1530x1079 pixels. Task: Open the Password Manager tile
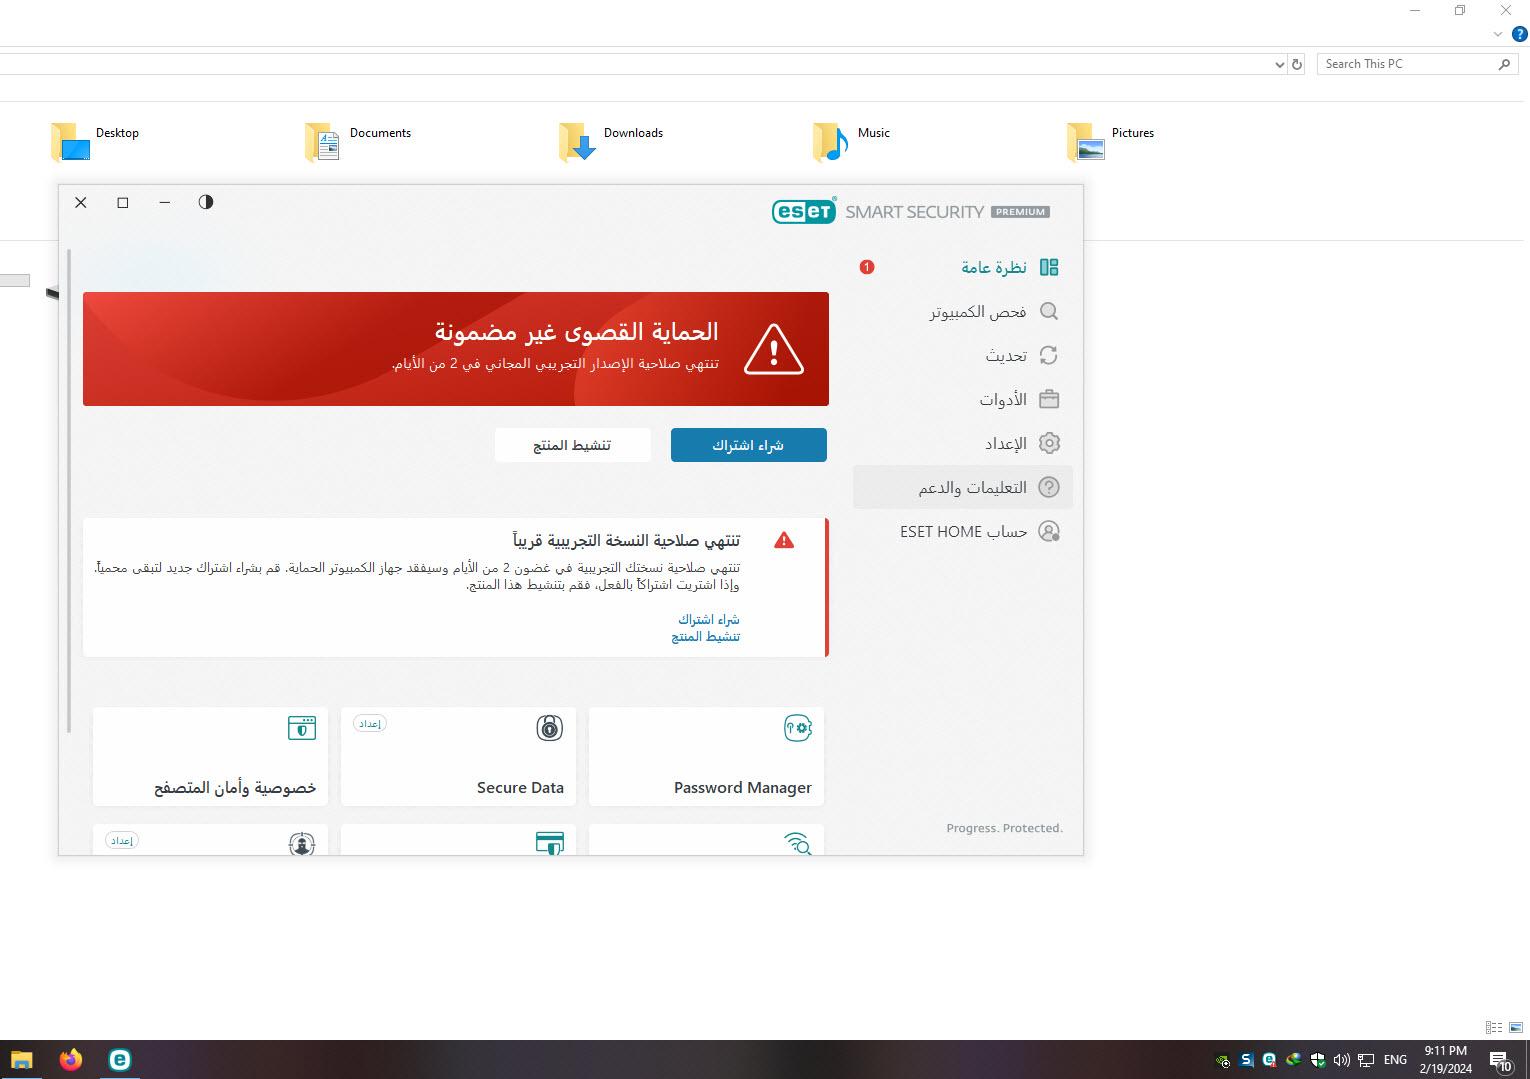point(706,756)
